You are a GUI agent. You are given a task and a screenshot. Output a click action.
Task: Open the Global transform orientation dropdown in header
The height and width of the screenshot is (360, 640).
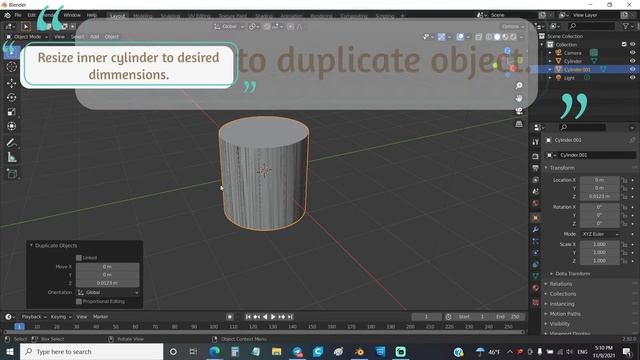229,27
